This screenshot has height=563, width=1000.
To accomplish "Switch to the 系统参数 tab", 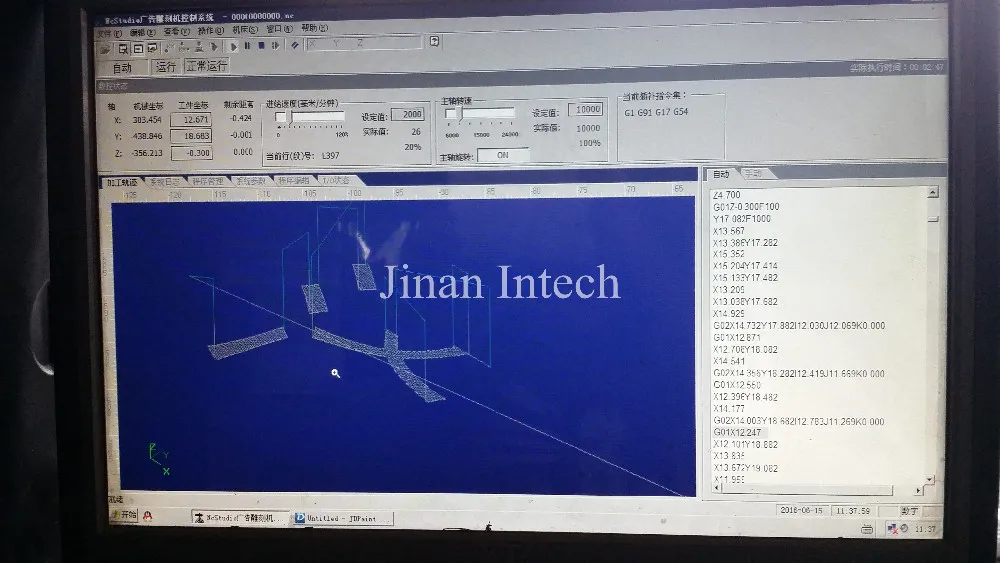I will pos(250,181).
